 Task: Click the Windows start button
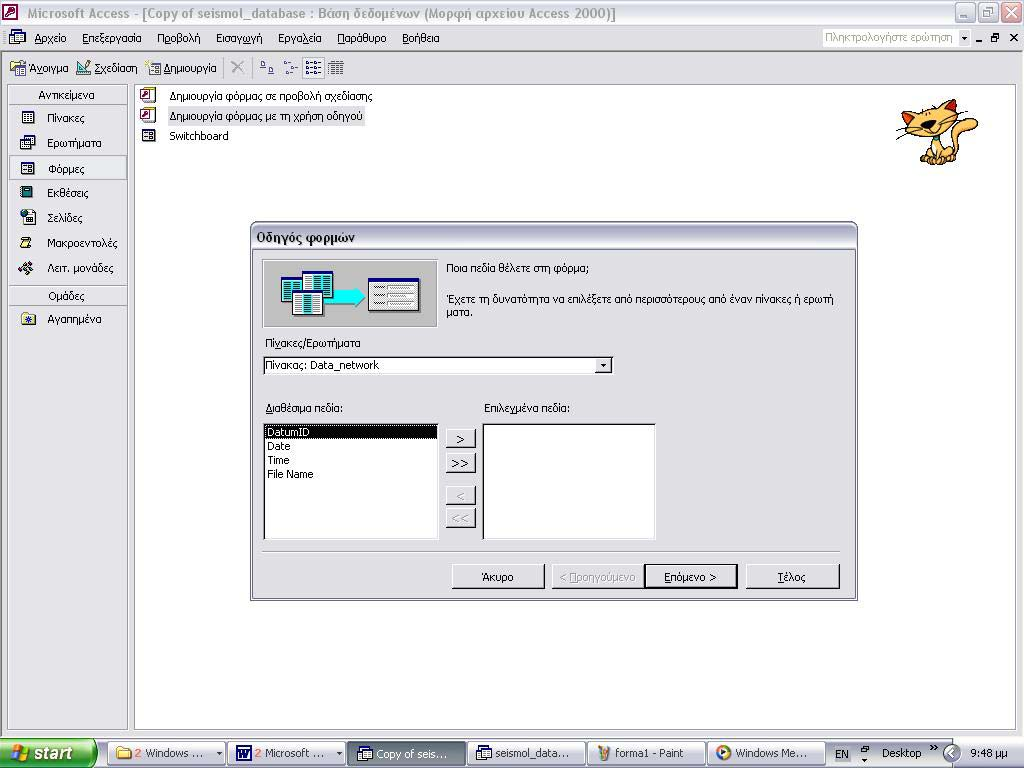pos(48,753)
